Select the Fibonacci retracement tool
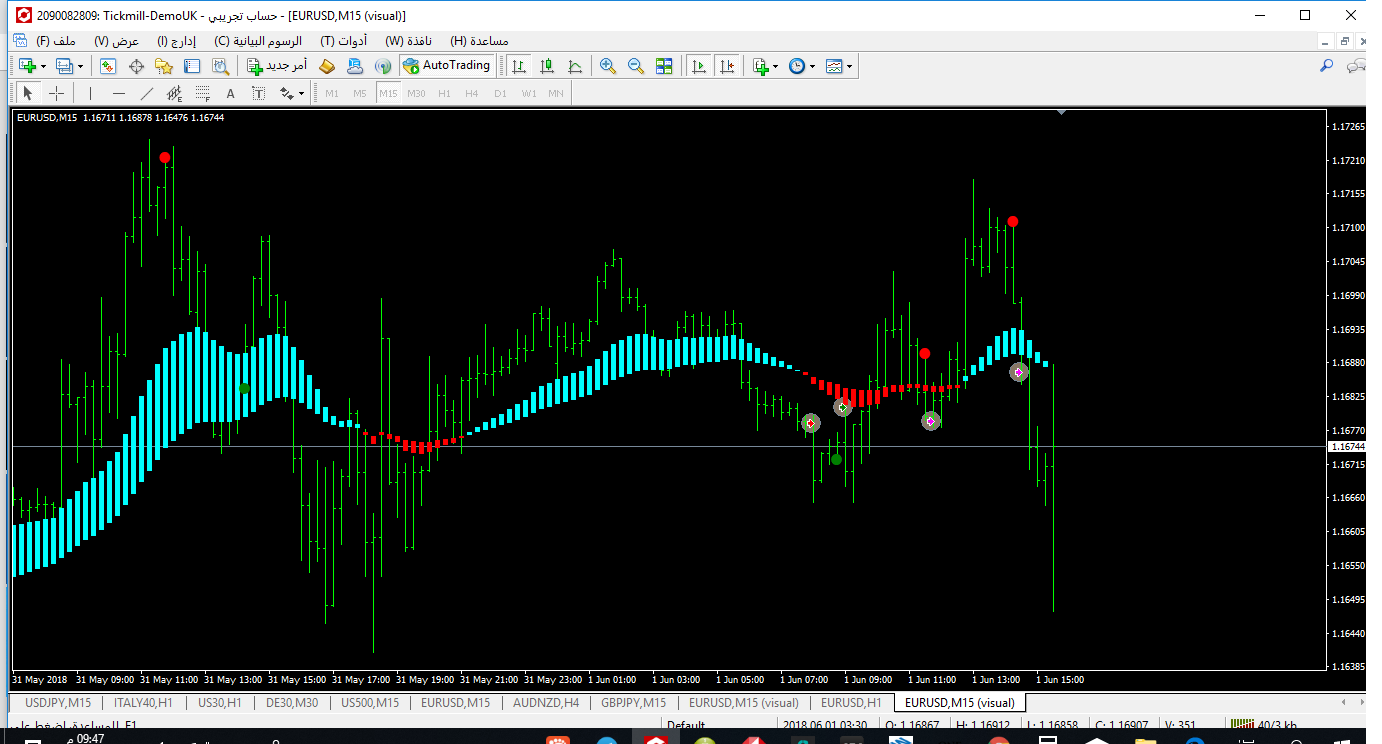Image resolution: width=1382 pixels, height=744 pixels. [202, 93]
